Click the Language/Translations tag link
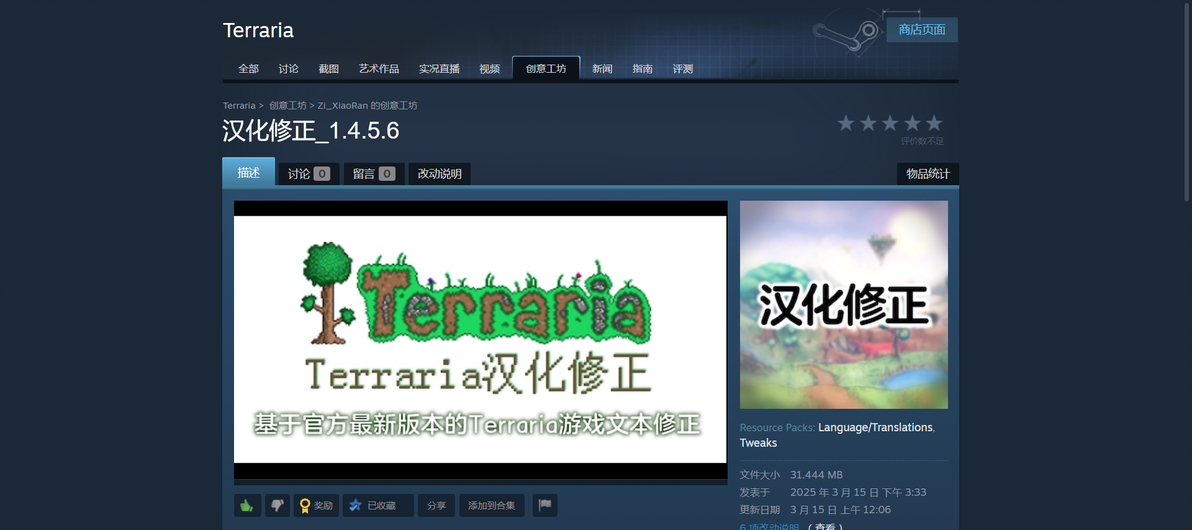This screenshot has width=1192, height=530. click(x=876, y=427)
